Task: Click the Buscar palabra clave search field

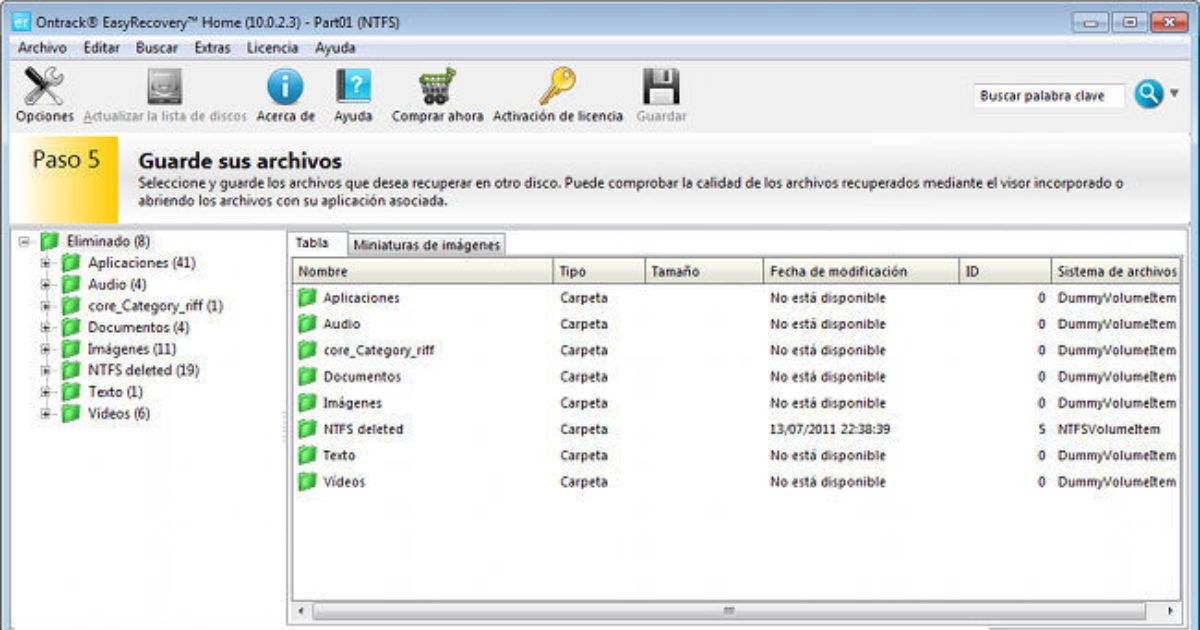Action: click(1049, 96)
